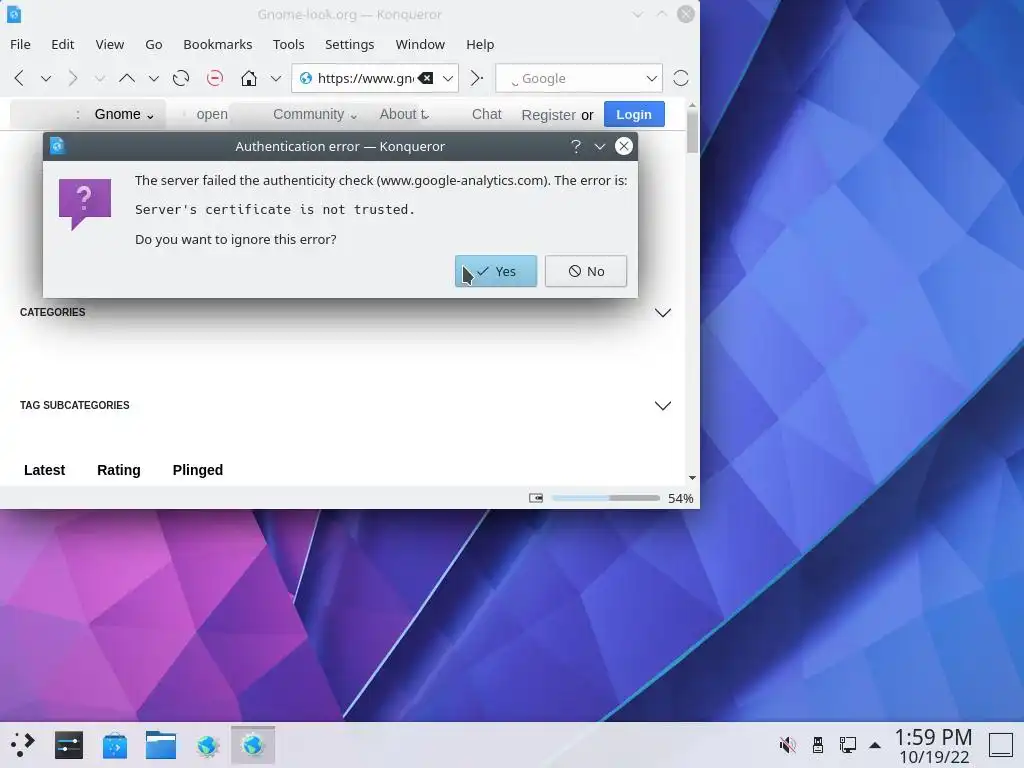The width and height of the screenshot is (1024, 768).
Task: Select the active Konqueror taskbar entry
Action: 253,744
